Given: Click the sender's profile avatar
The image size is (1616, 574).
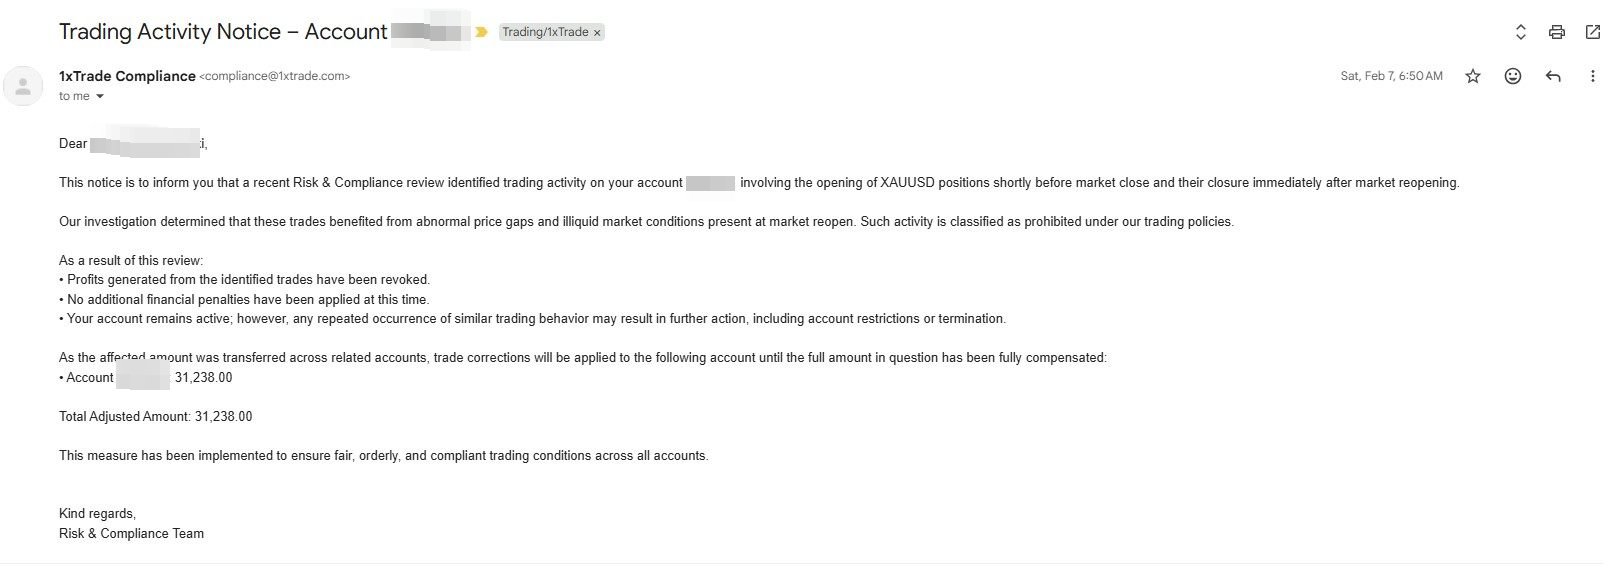Looking at the screenshot, I should point(23,86).
